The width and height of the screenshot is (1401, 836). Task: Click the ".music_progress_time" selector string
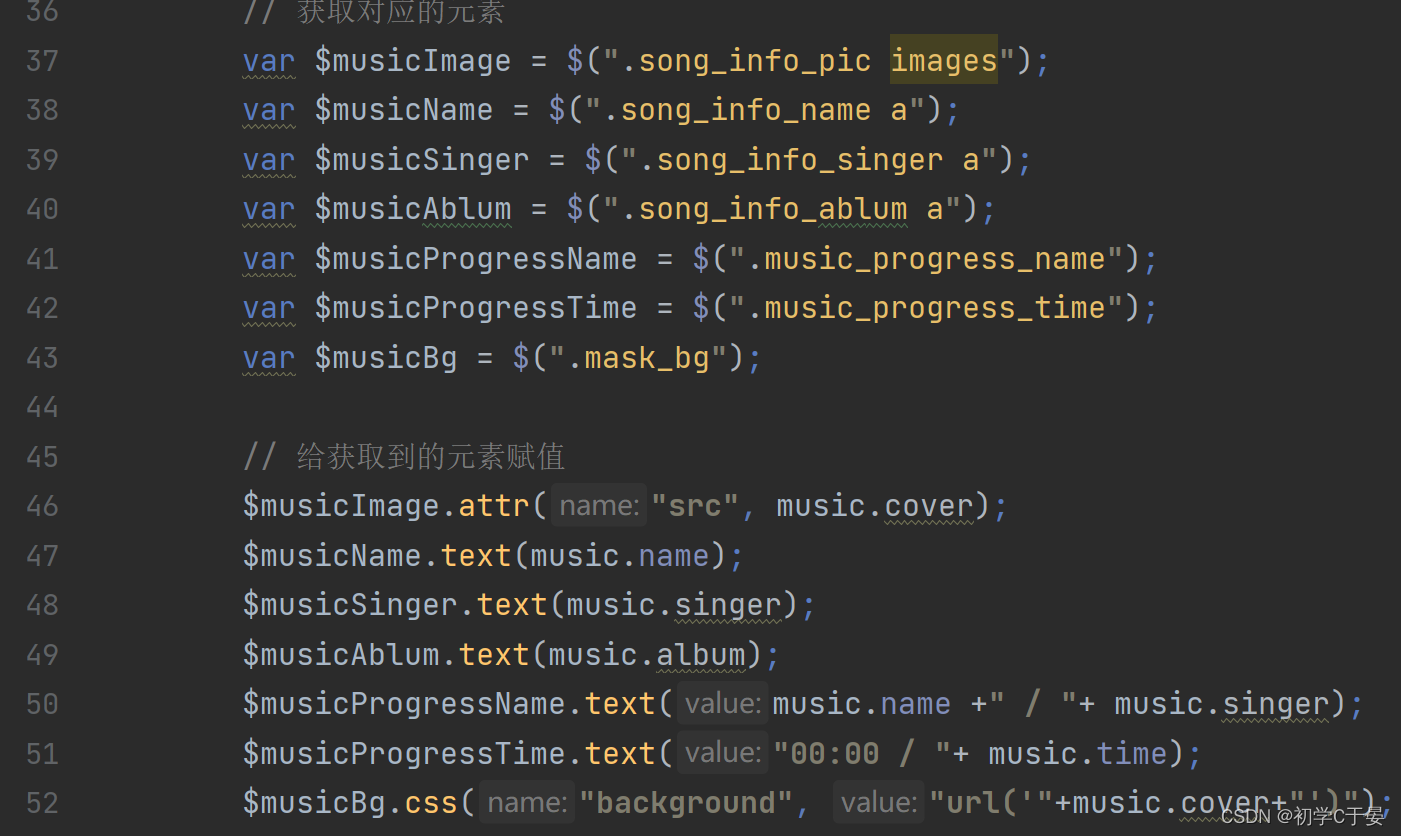point(926,308)
